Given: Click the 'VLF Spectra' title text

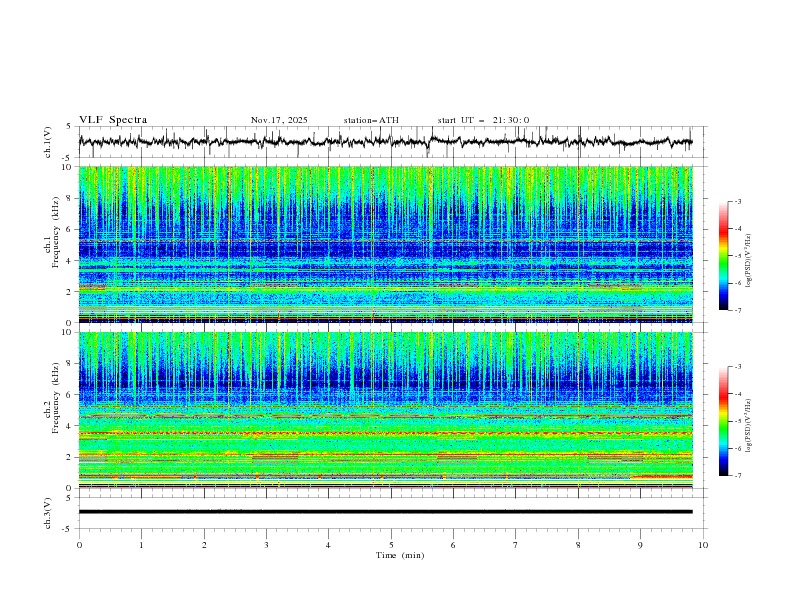Looking at the screenshot, I should pos(113,120).
